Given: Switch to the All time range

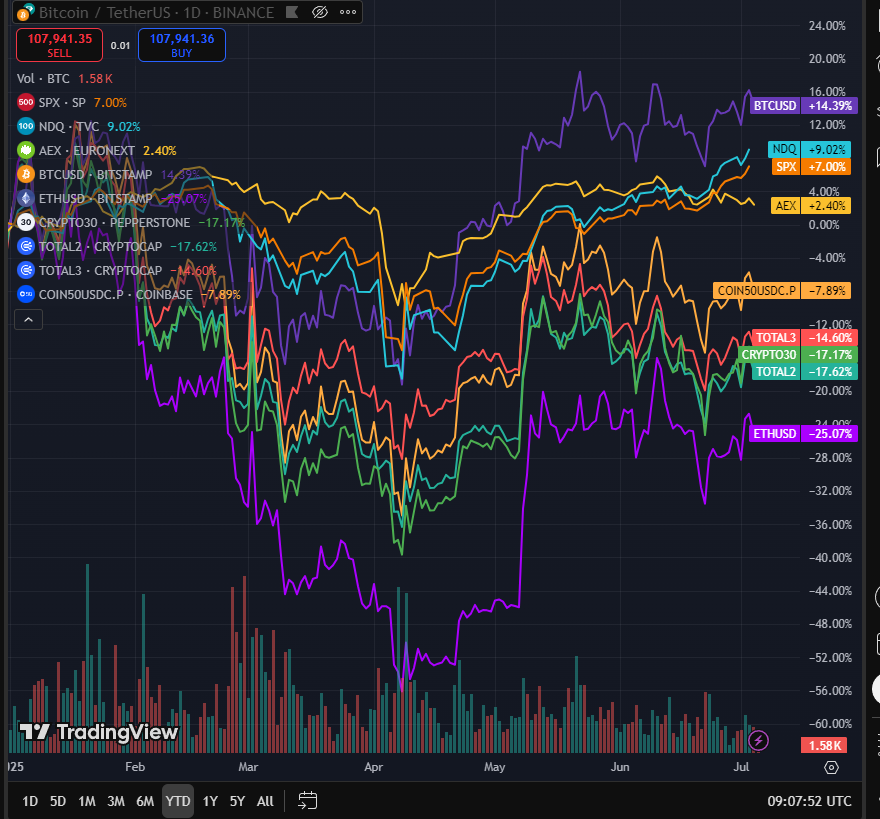Looking at the screenshot, I should [x=265, y=801].
